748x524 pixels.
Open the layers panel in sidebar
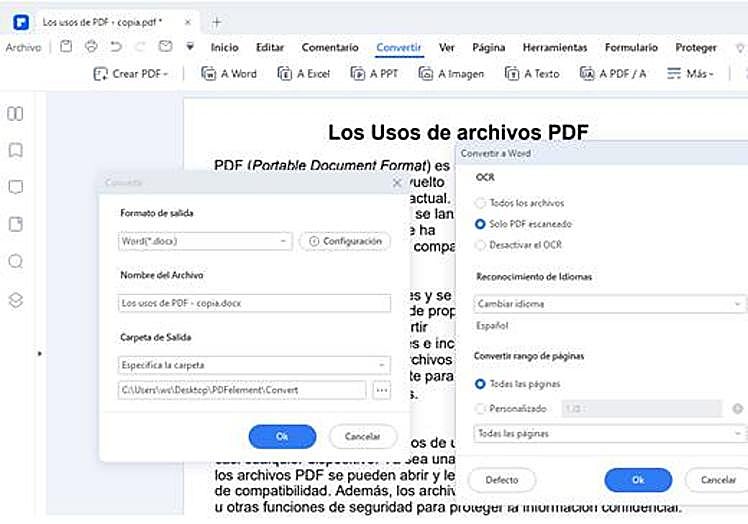tap(15, 300)
